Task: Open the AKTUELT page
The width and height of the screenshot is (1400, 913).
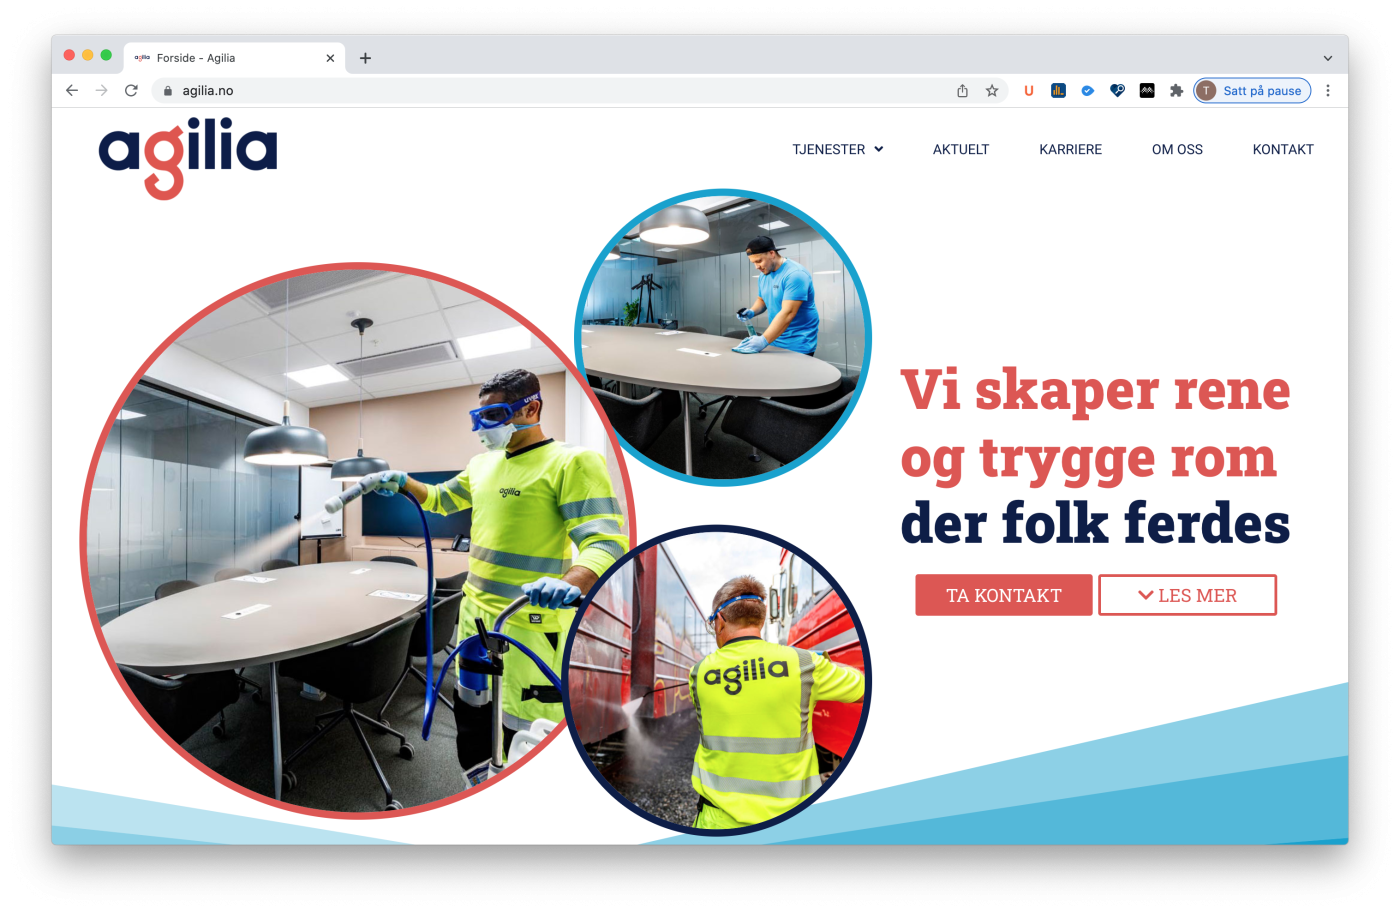Action: tap(961, 149)
